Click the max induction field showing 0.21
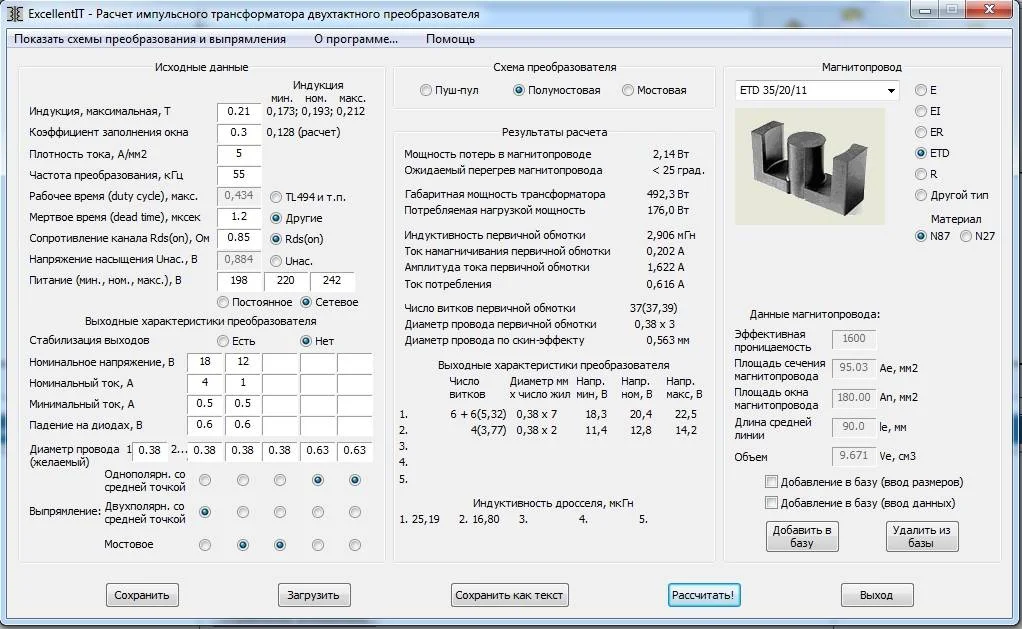This screenshot has height=629, width=1022. [x=239, y=112]
